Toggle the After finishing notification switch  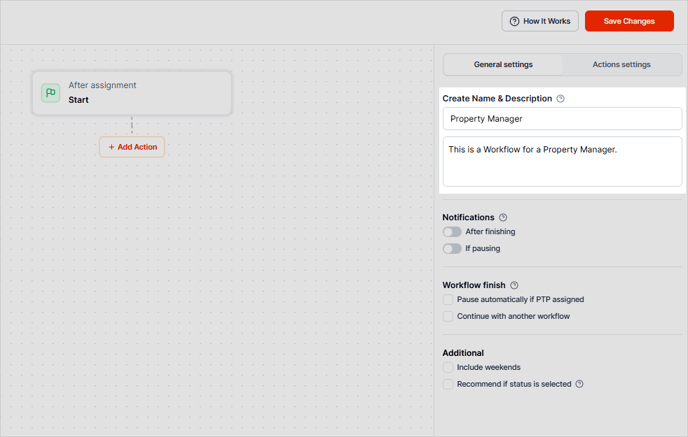pos(452,232)
